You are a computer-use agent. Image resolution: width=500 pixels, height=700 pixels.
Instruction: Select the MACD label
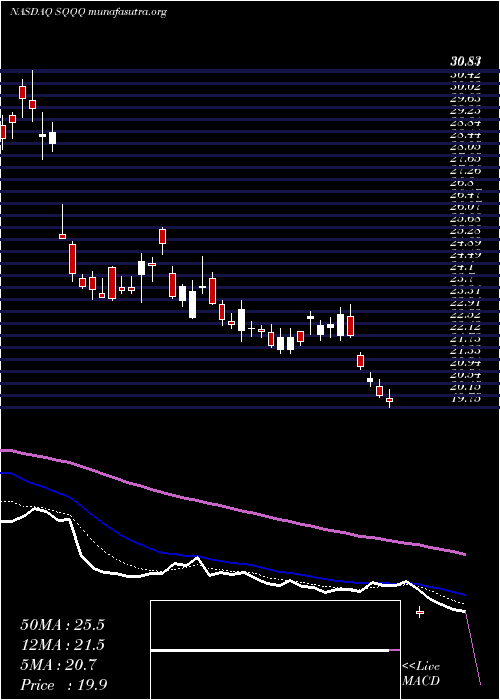pos(421,681)
